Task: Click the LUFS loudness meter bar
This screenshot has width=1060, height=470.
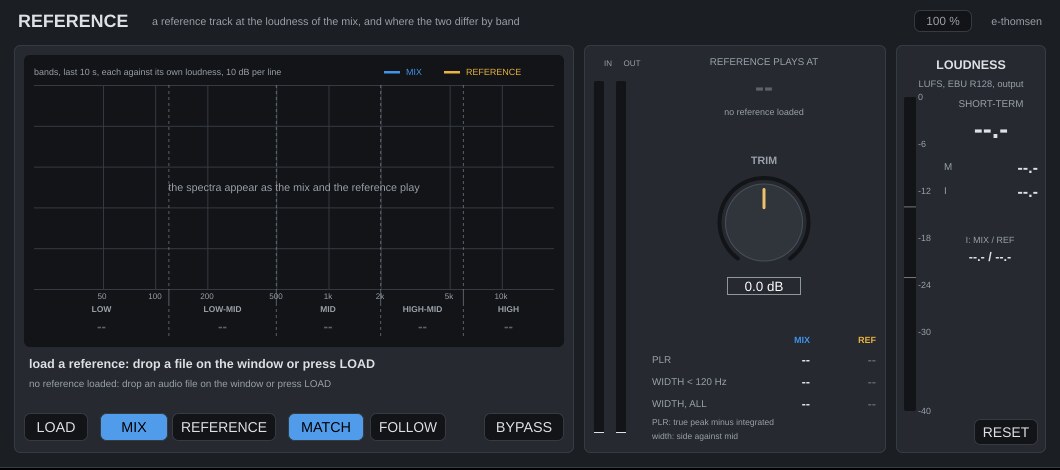Action: pyautogui.click(x=910, y=254)
